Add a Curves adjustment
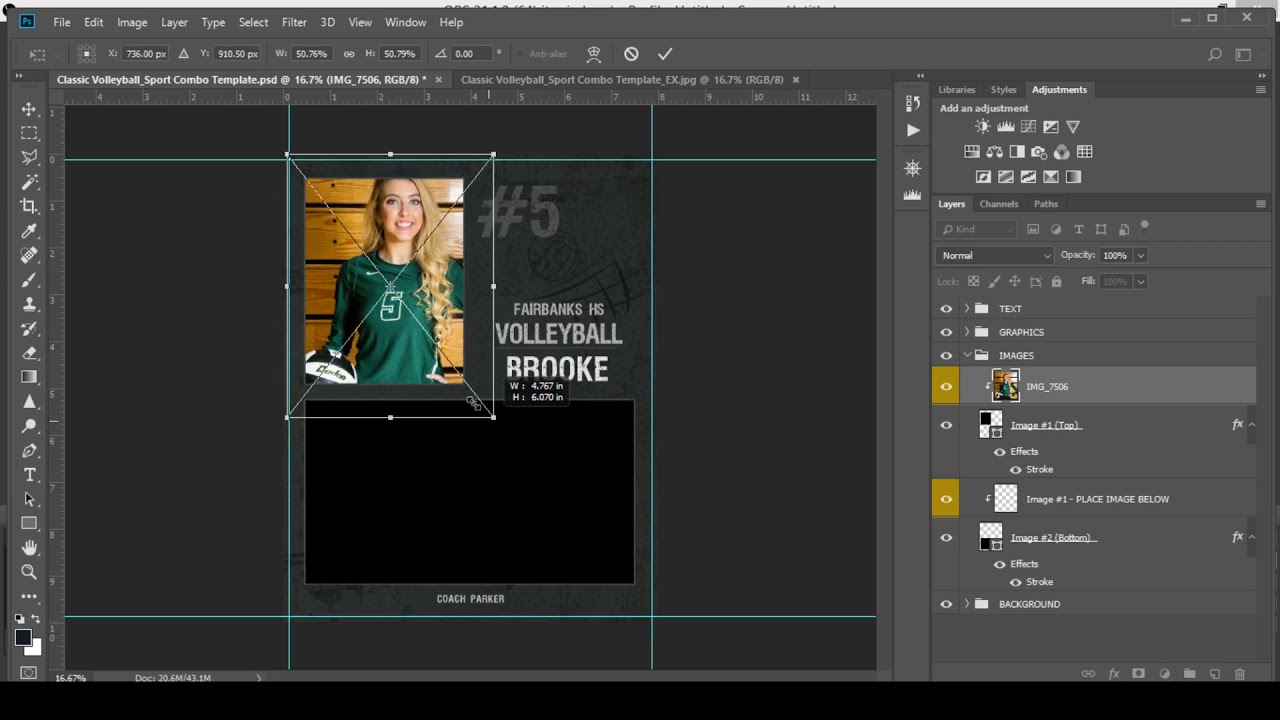 (x=1028, y=127)
